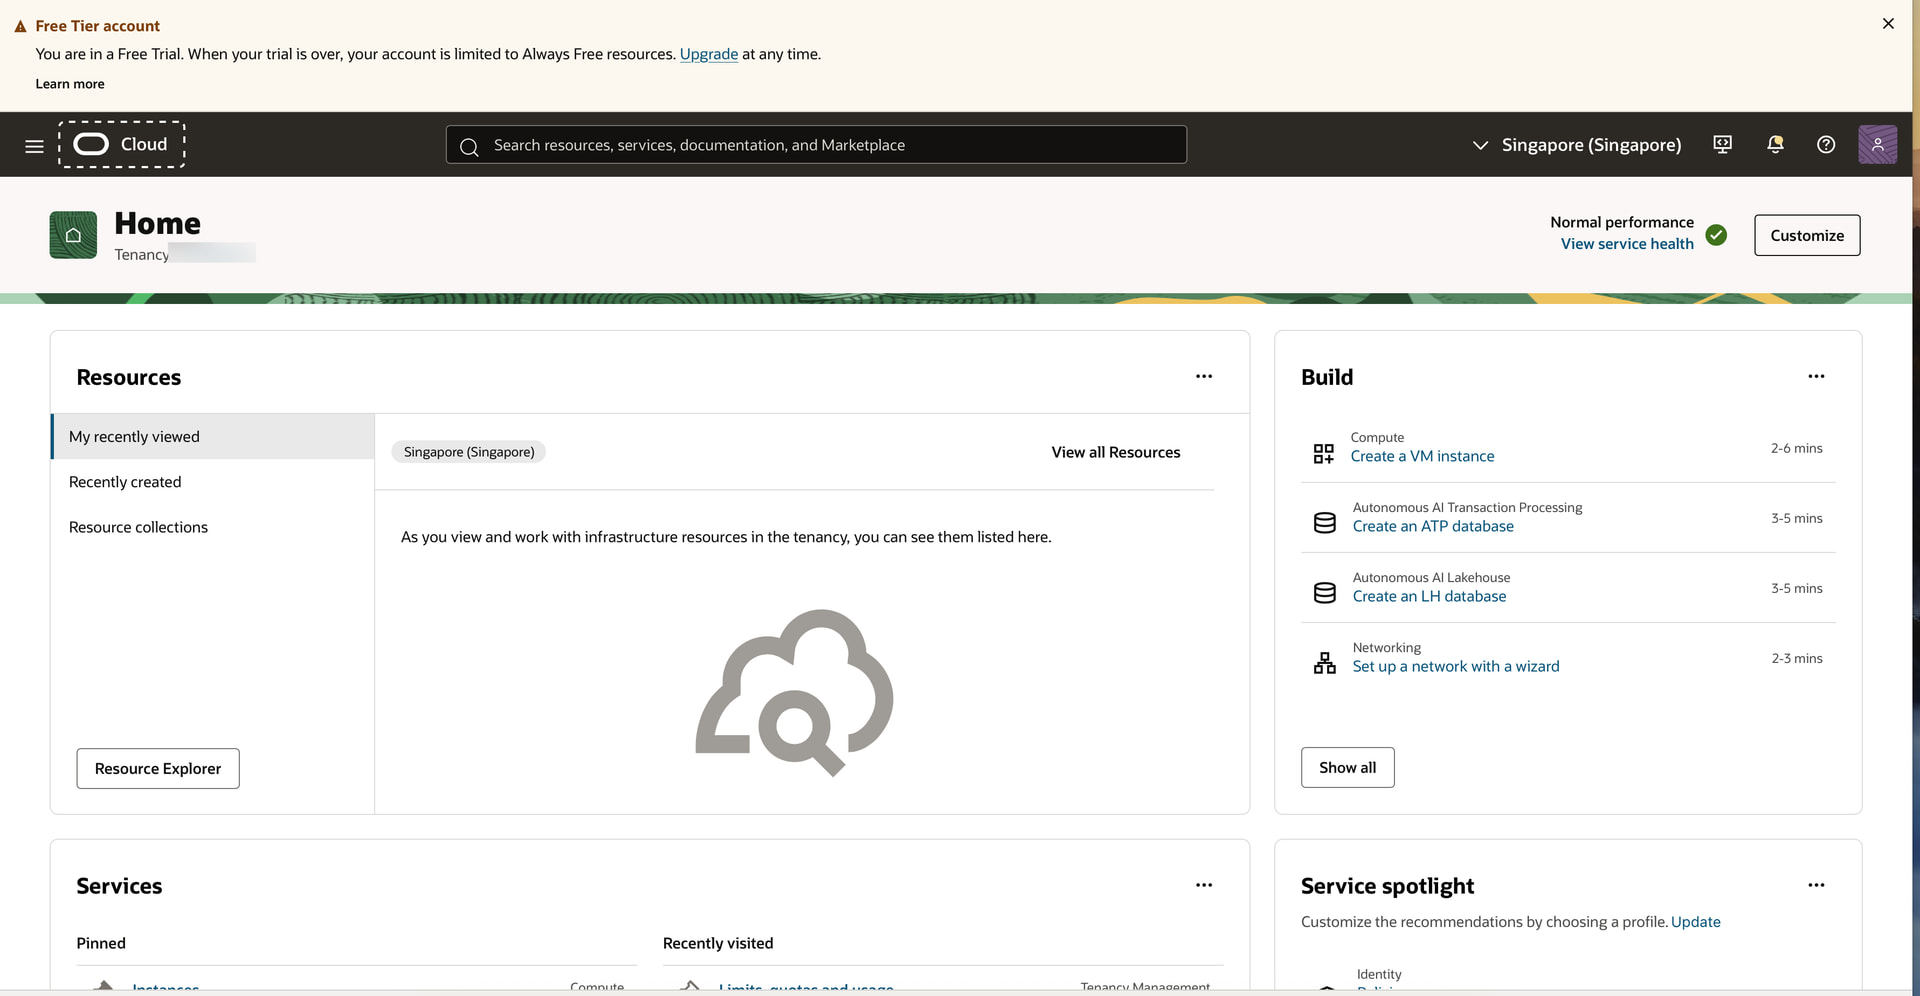The image size is (1920, 996).
Task: Click Create a VM instance link
Action: pyautogui.click(x=1422, y=456)
